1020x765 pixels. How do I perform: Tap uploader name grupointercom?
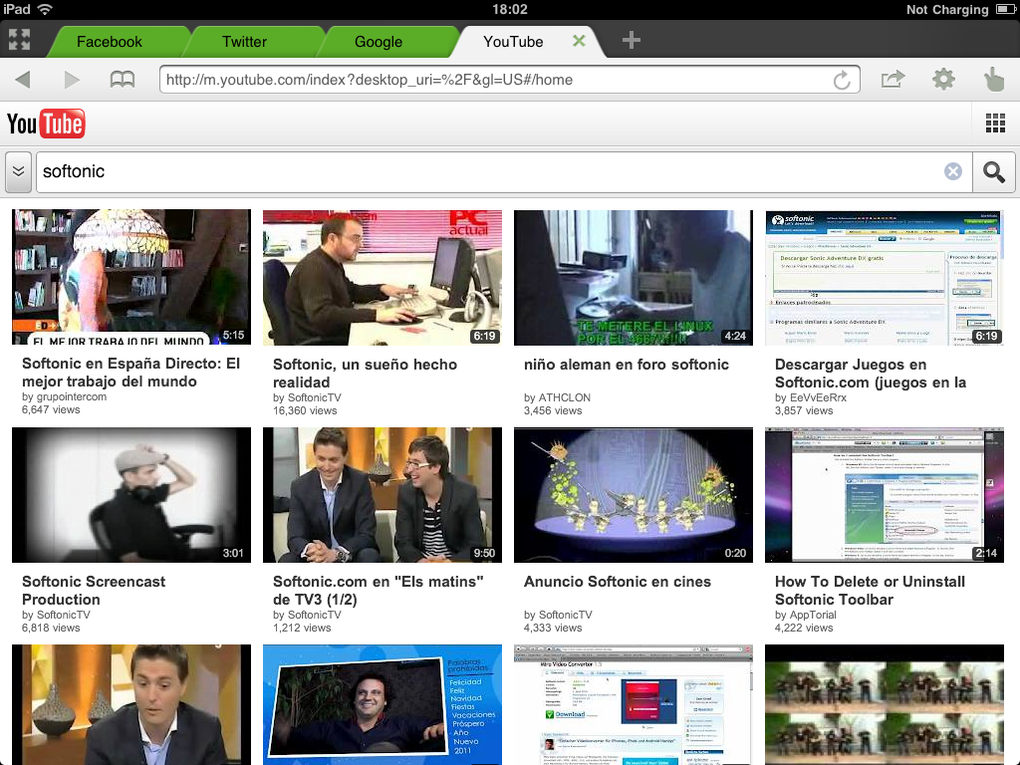point(72,397)
